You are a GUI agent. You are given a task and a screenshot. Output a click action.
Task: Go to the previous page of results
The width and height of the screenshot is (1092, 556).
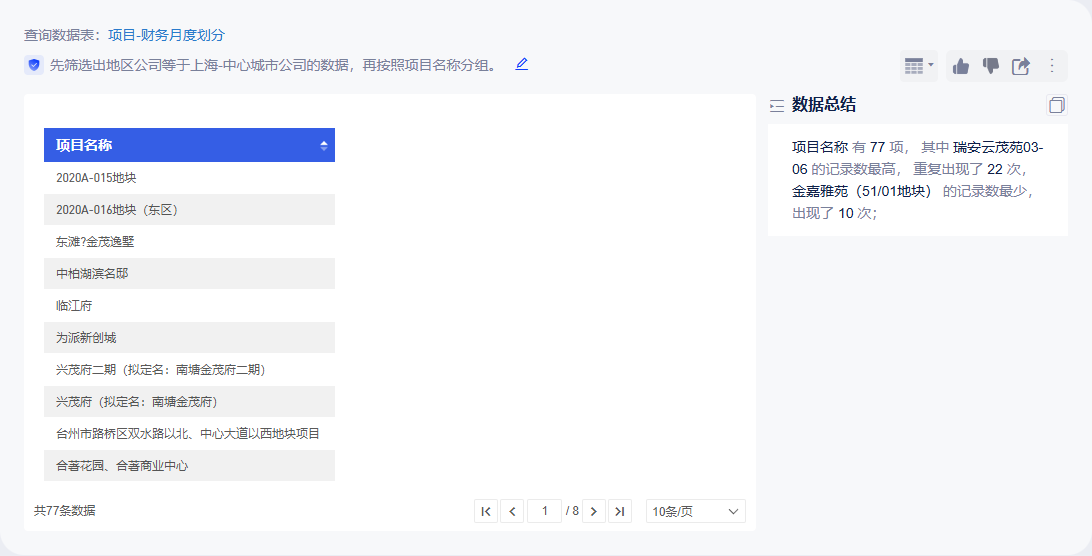[x=512, y=511]
